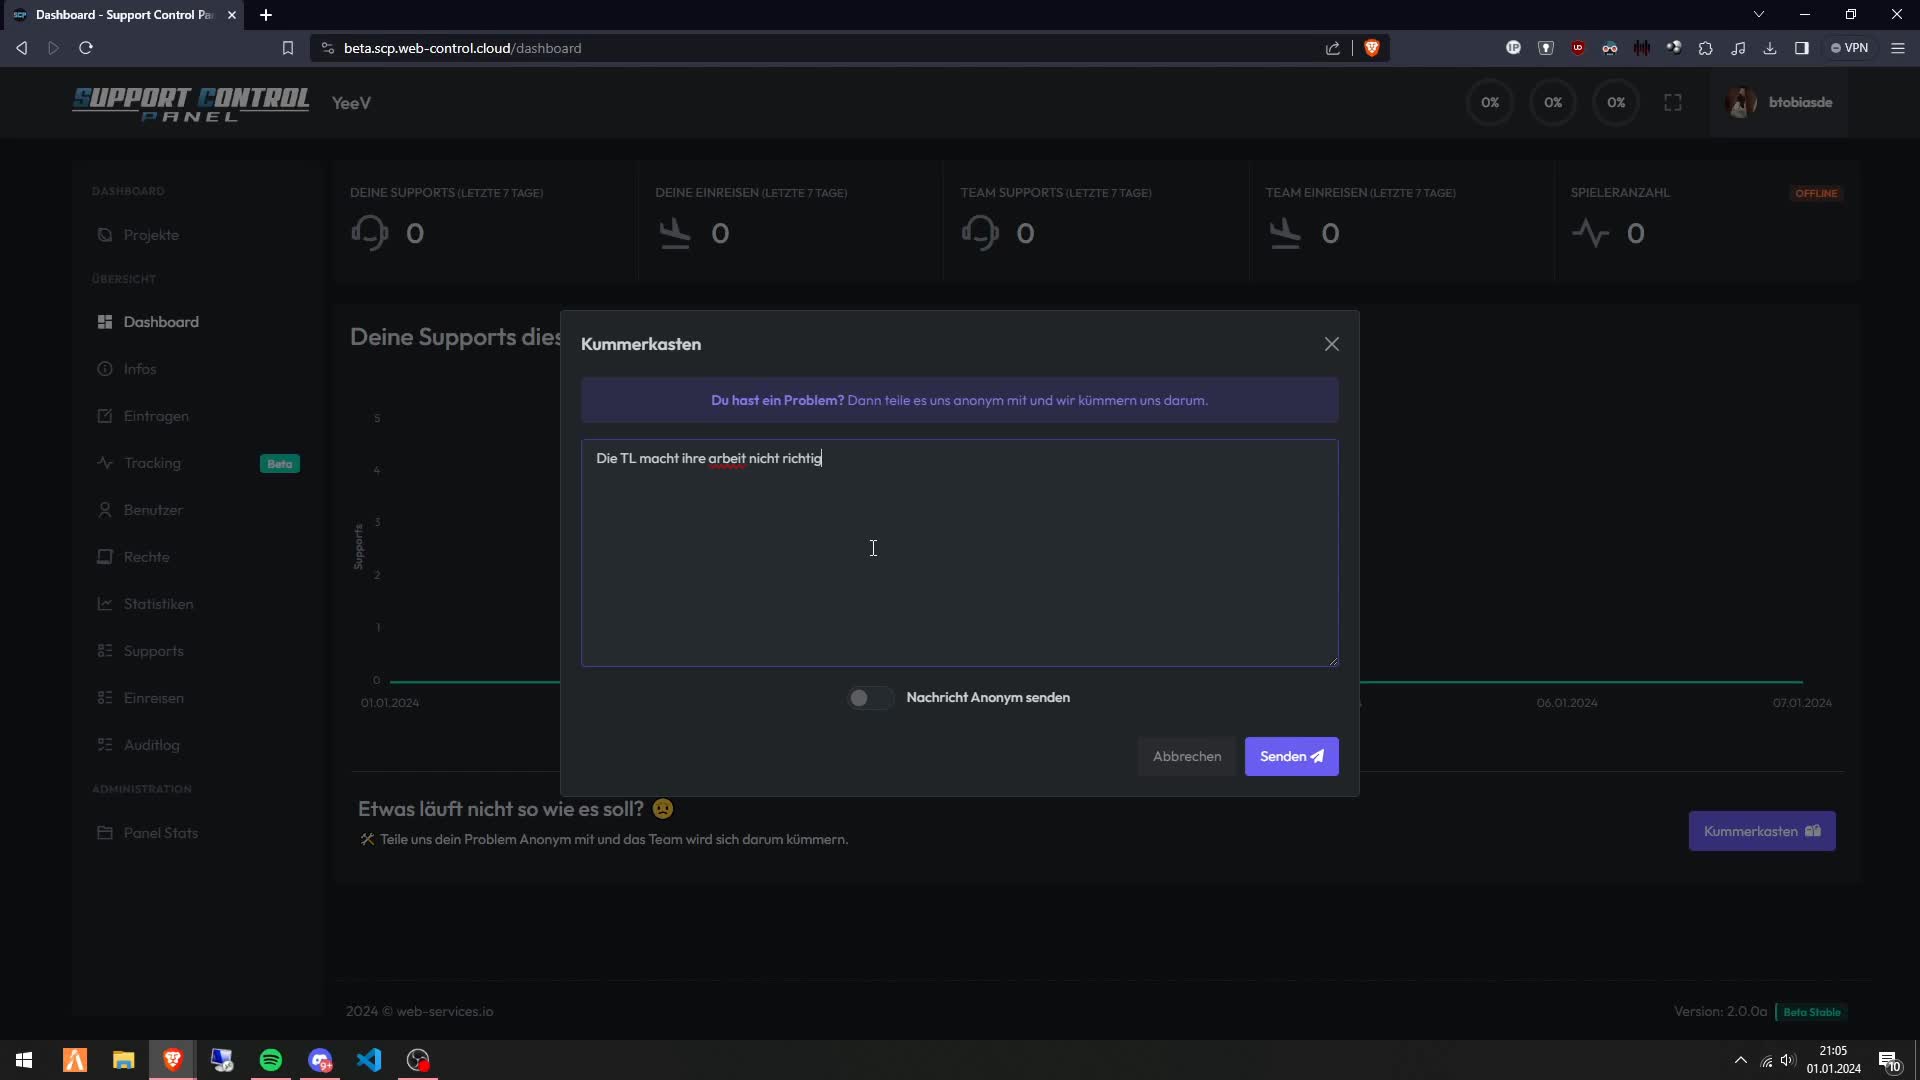Open the Infos menu item

point(140,368)
